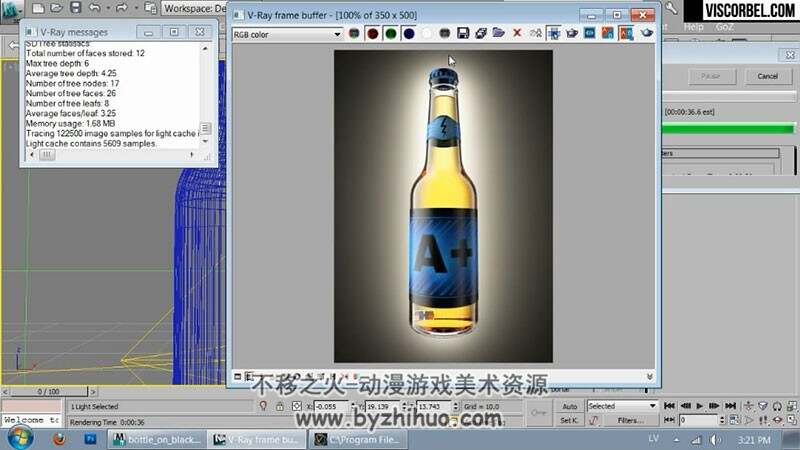Toggle the highlighted A/B history icon
The image size is (800, 450).
point(626,34)
